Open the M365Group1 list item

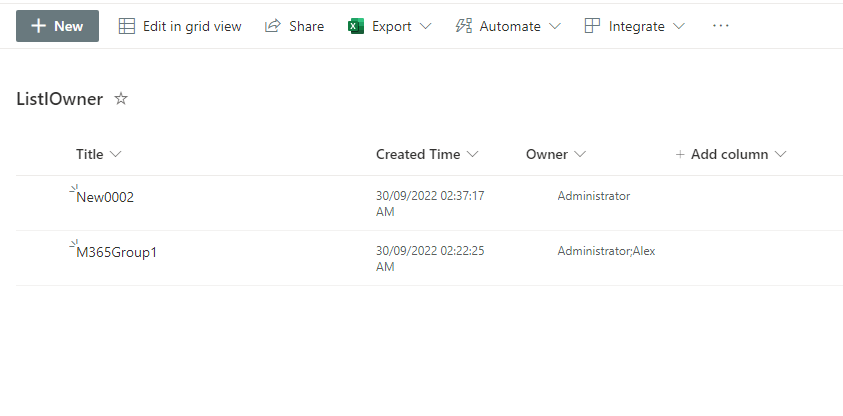[117, 252]
